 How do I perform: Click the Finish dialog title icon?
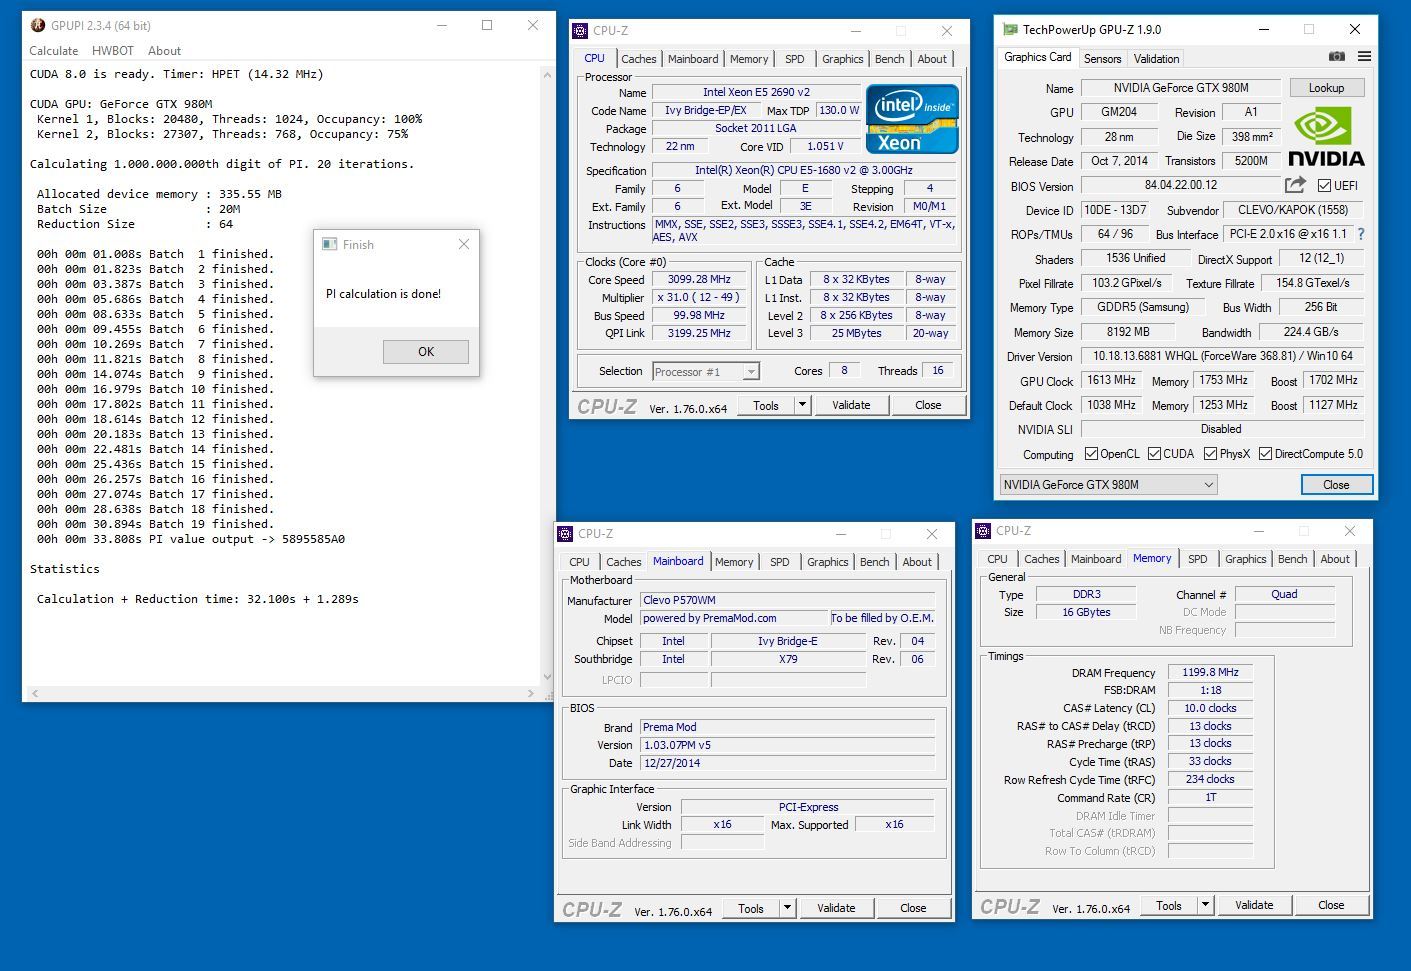(329, 244)
